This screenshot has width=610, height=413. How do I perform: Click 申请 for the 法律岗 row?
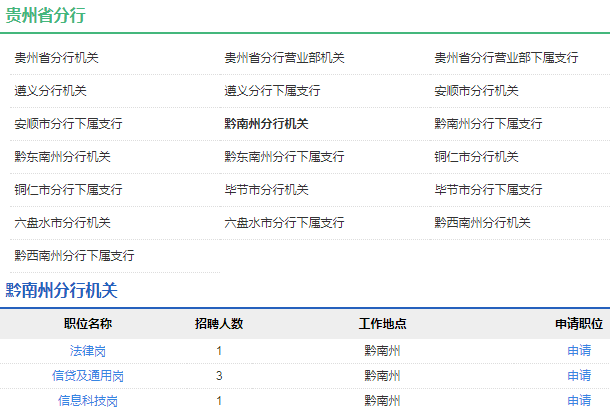pos(578,351)
